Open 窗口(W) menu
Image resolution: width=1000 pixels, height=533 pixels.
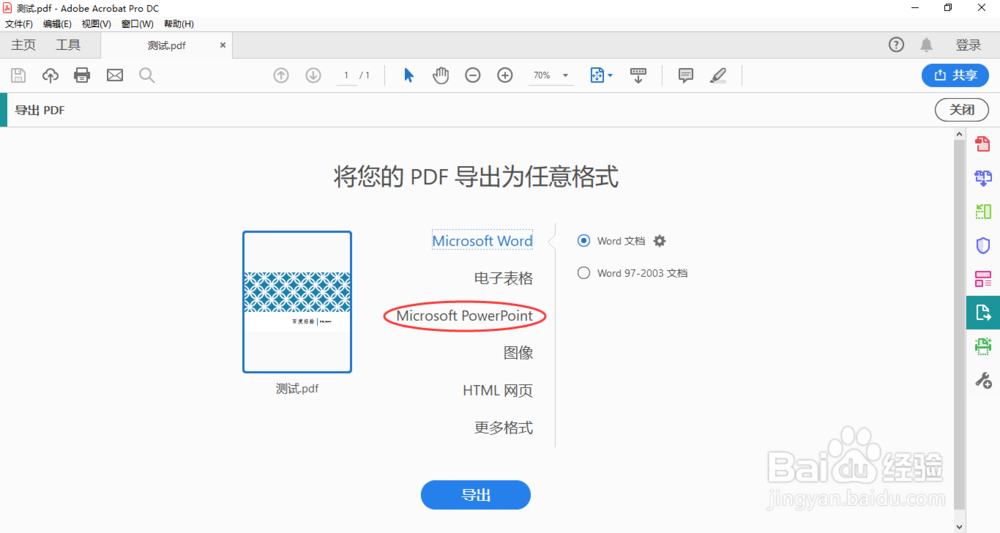click(x=137, y=24)
